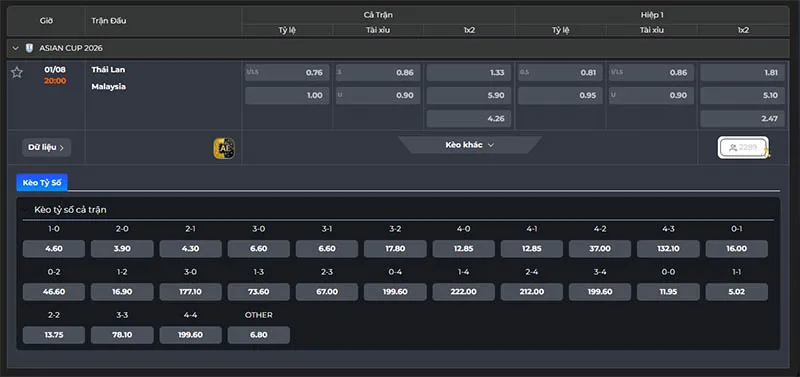800x377 pixels.
Task: Click the Hiệp 1 header
Action: (x=651, y=15)
